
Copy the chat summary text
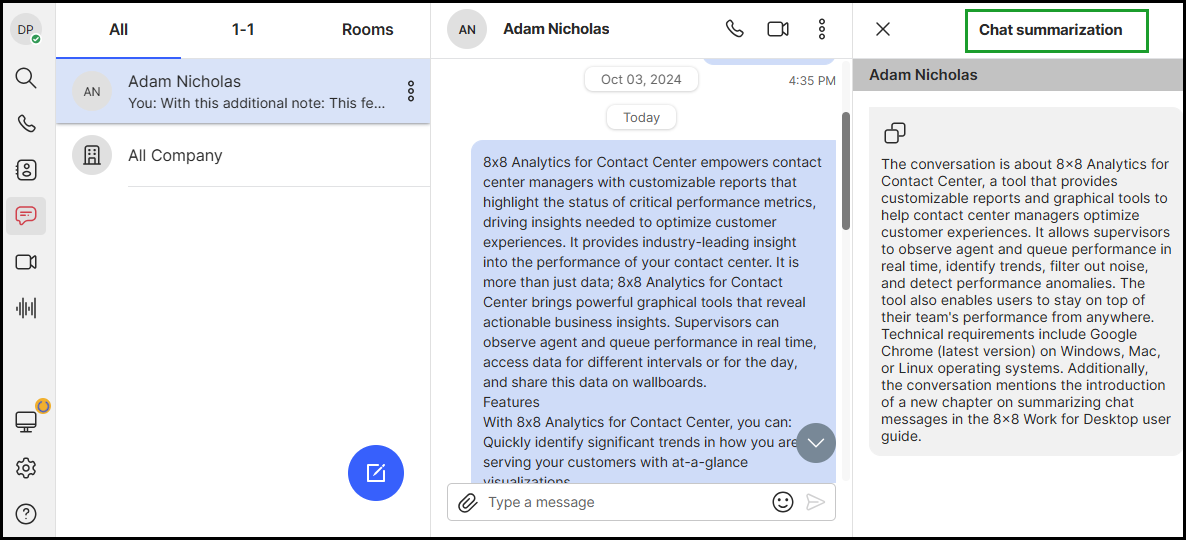[x=895, y=133]
